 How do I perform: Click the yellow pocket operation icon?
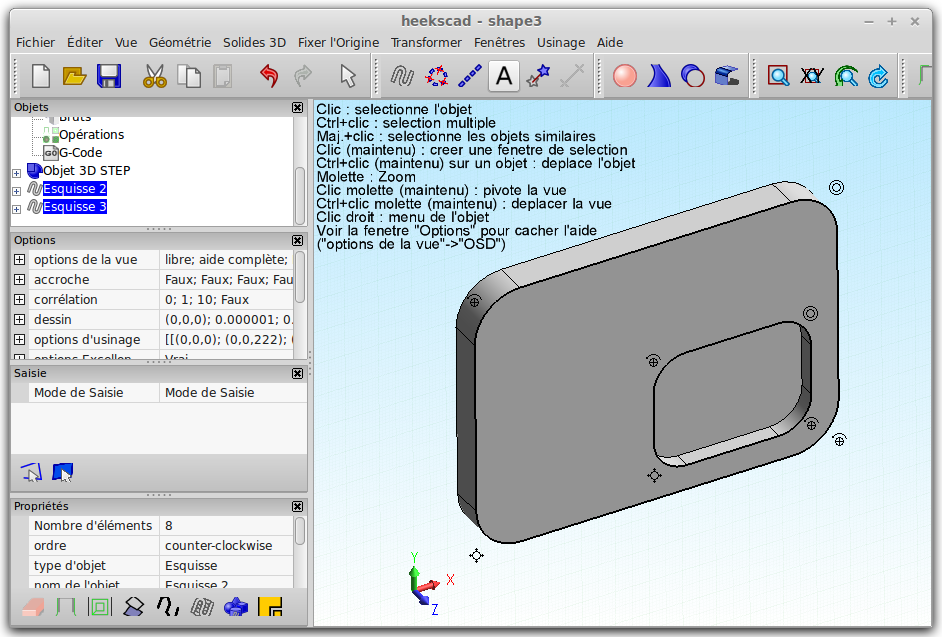click(x=269, y=606)
